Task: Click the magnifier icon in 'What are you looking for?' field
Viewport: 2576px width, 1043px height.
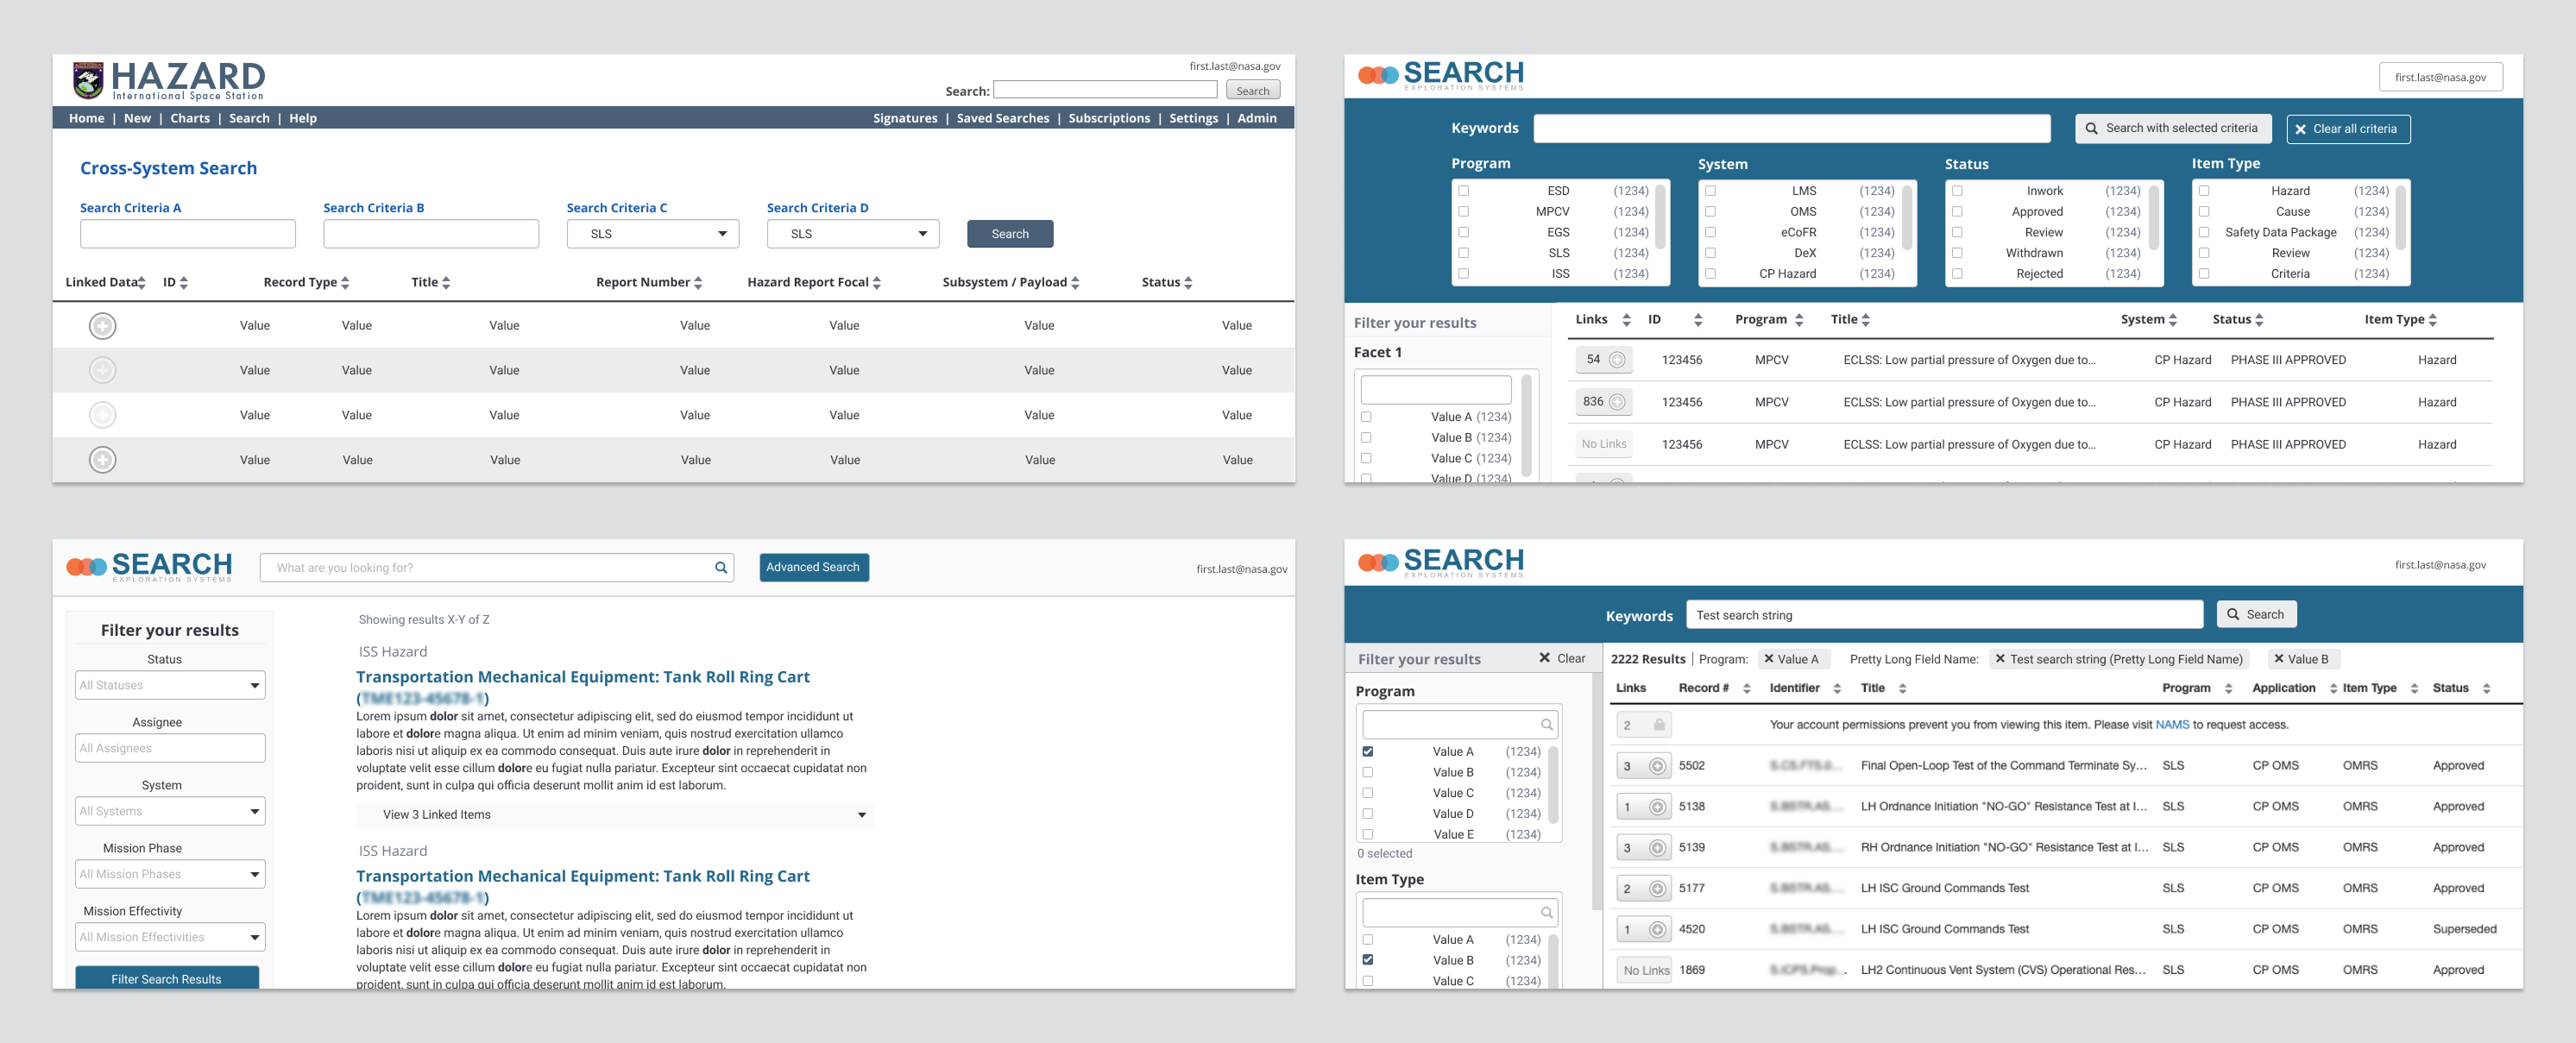Action: coord(720,568)
